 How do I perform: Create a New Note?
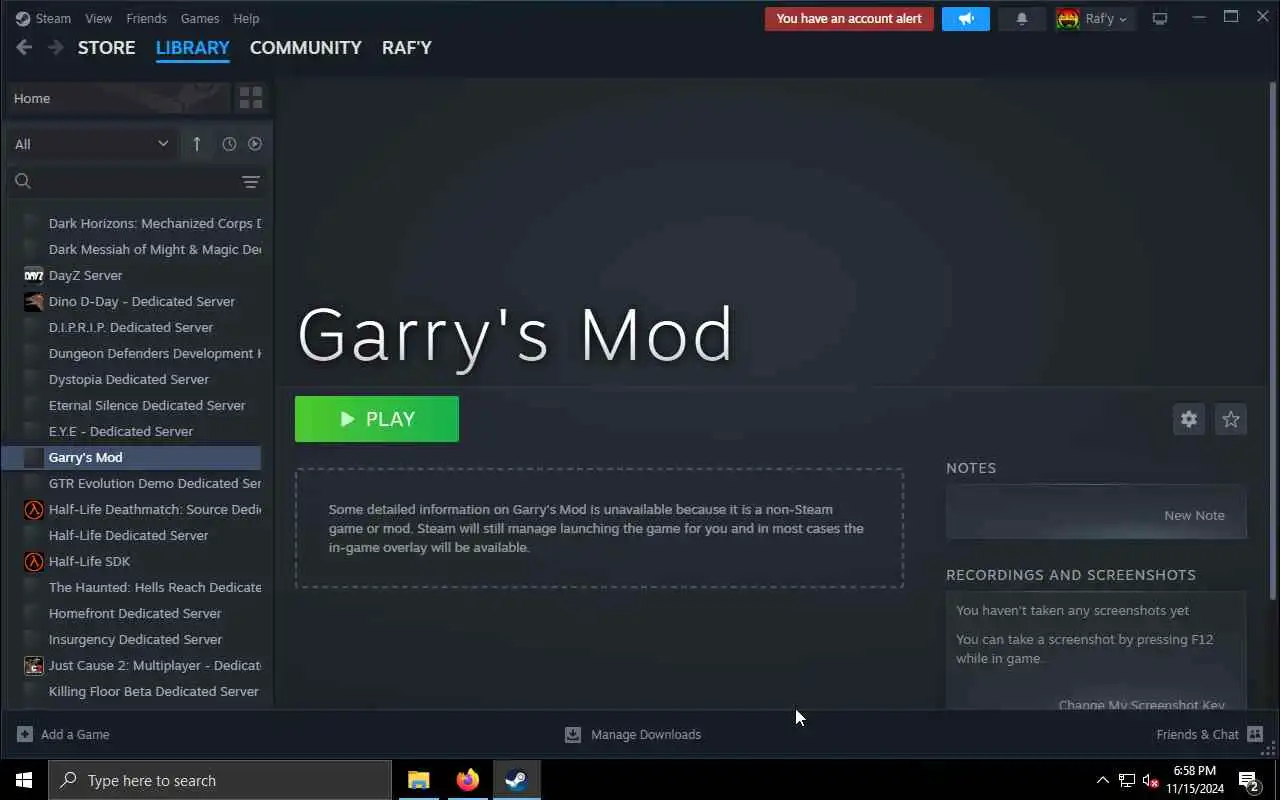[x=1194, y=515]
